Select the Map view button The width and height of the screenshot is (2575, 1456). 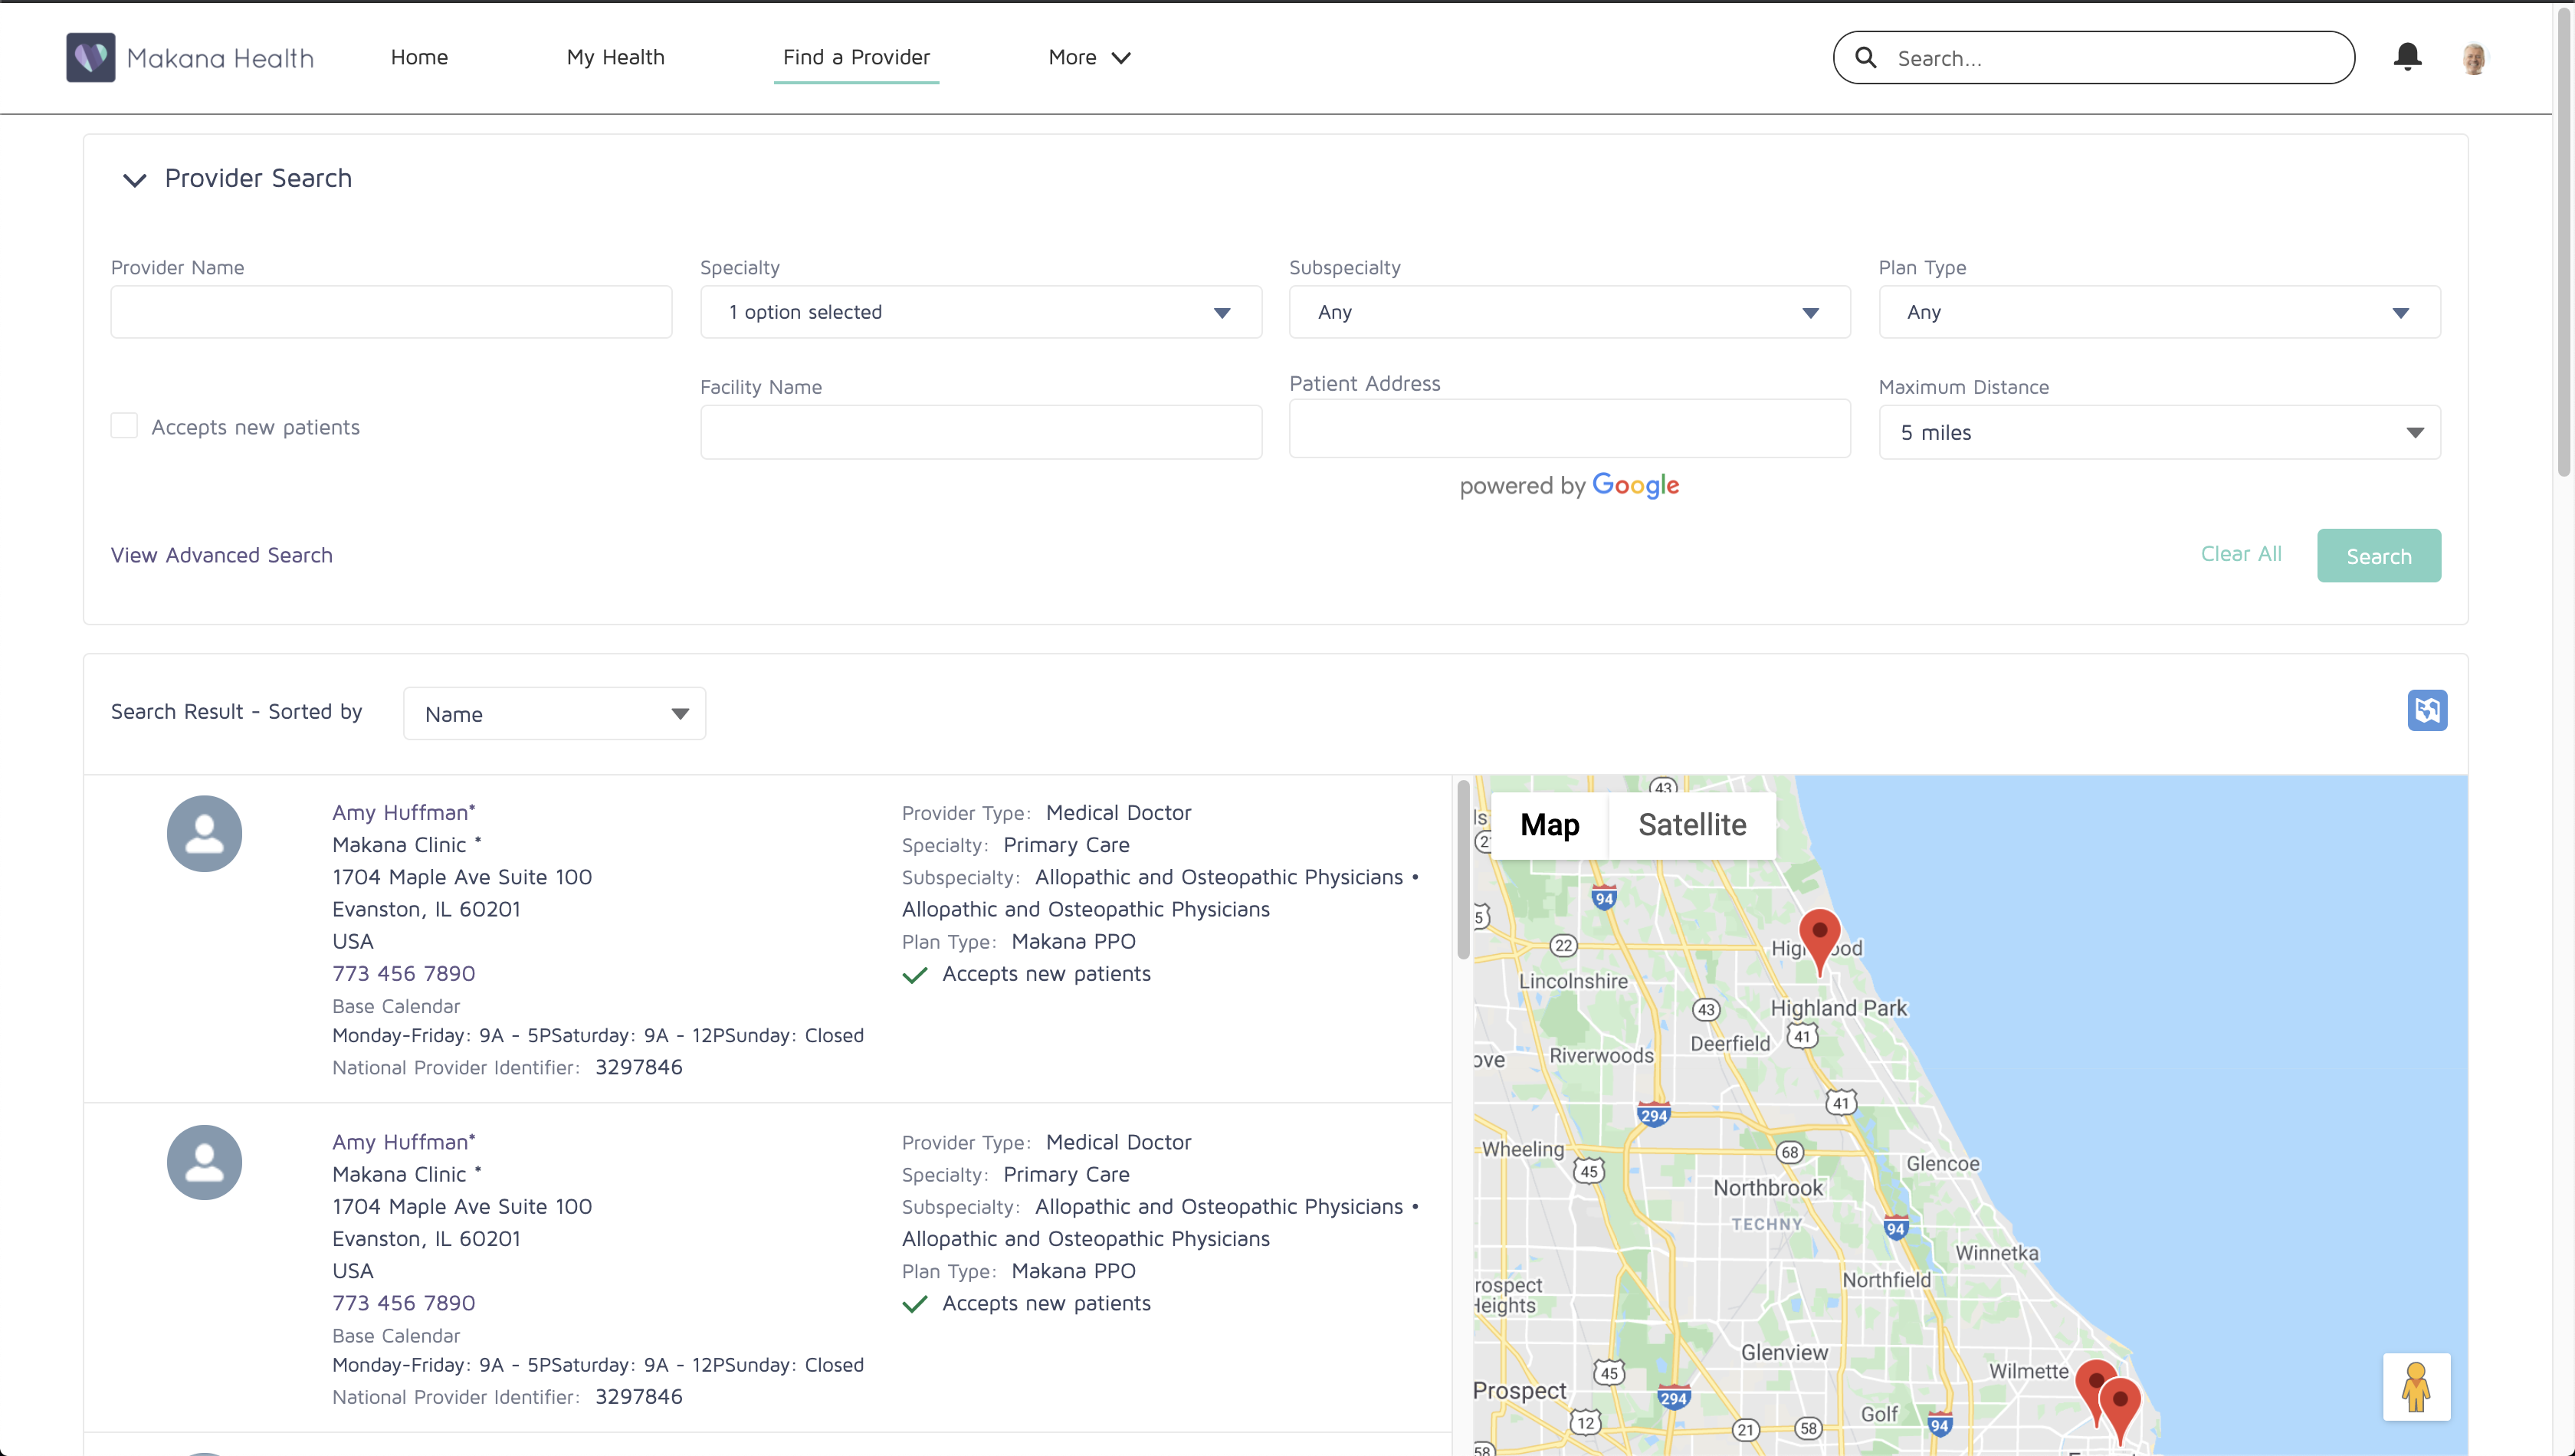tap(1549, 825)
